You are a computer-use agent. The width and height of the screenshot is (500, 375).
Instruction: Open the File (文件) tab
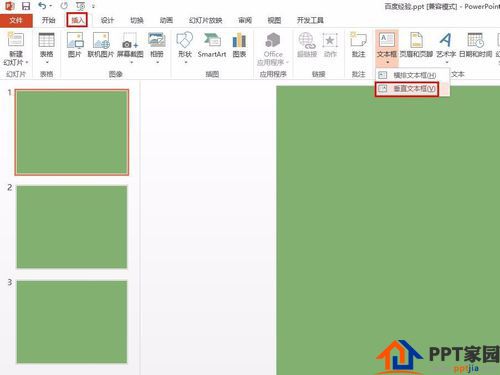click(x=16, y=20)
